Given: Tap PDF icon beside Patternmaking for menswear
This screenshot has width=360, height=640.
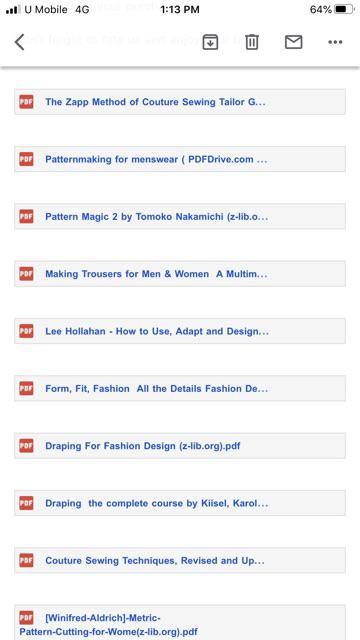Looking at the screenshot, I should pyautogui.click(x=27, y=159).
